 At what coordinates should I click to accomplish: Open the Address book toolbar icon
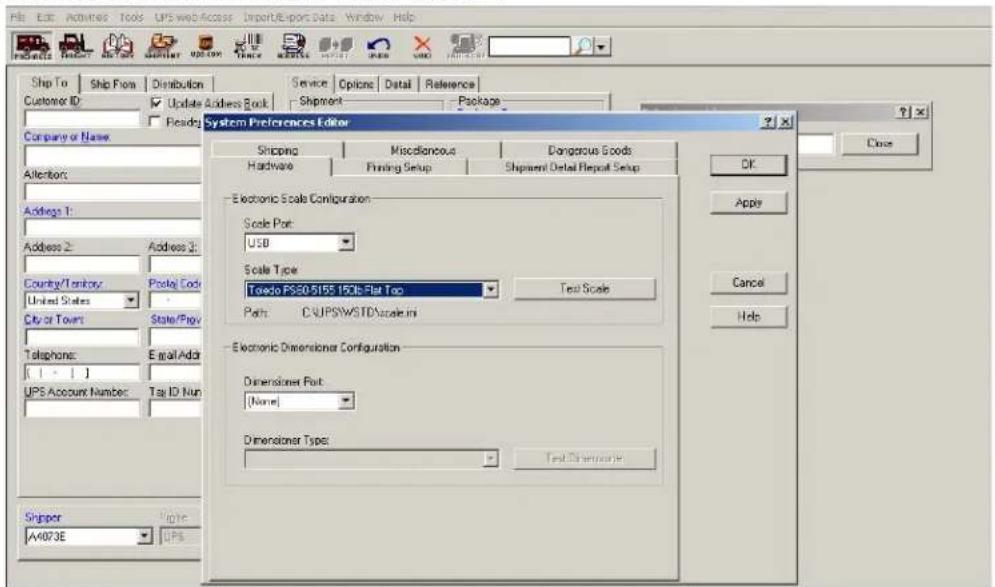point(293,46)
